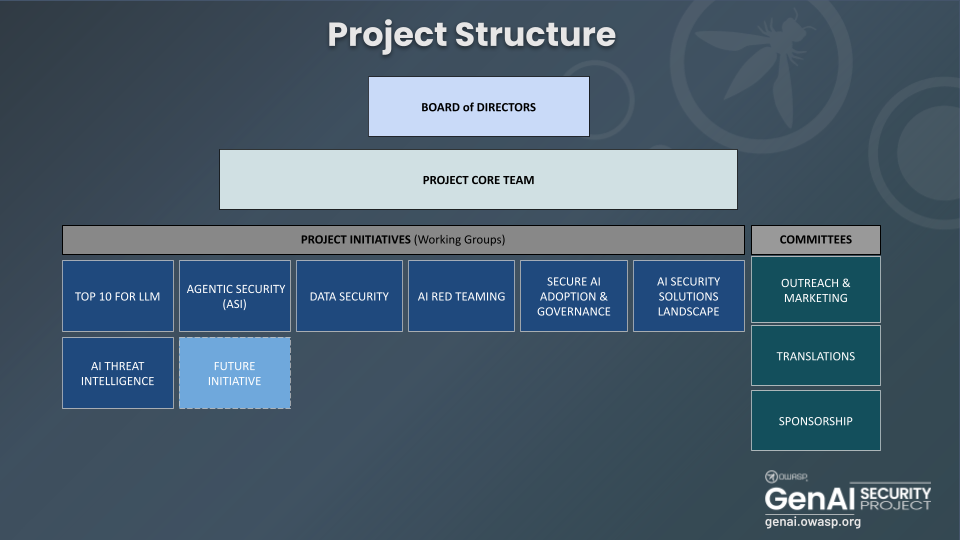
Task: Open the Translations committee box
Action: click(815, 356)
